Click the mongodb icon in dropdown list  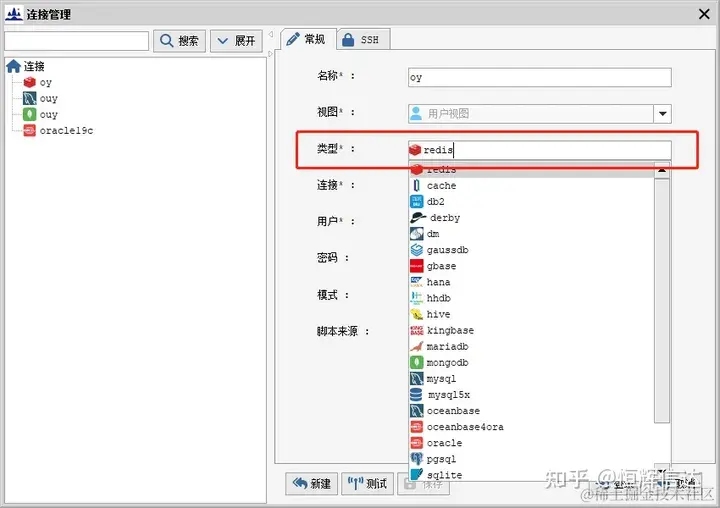pos(416,362)
